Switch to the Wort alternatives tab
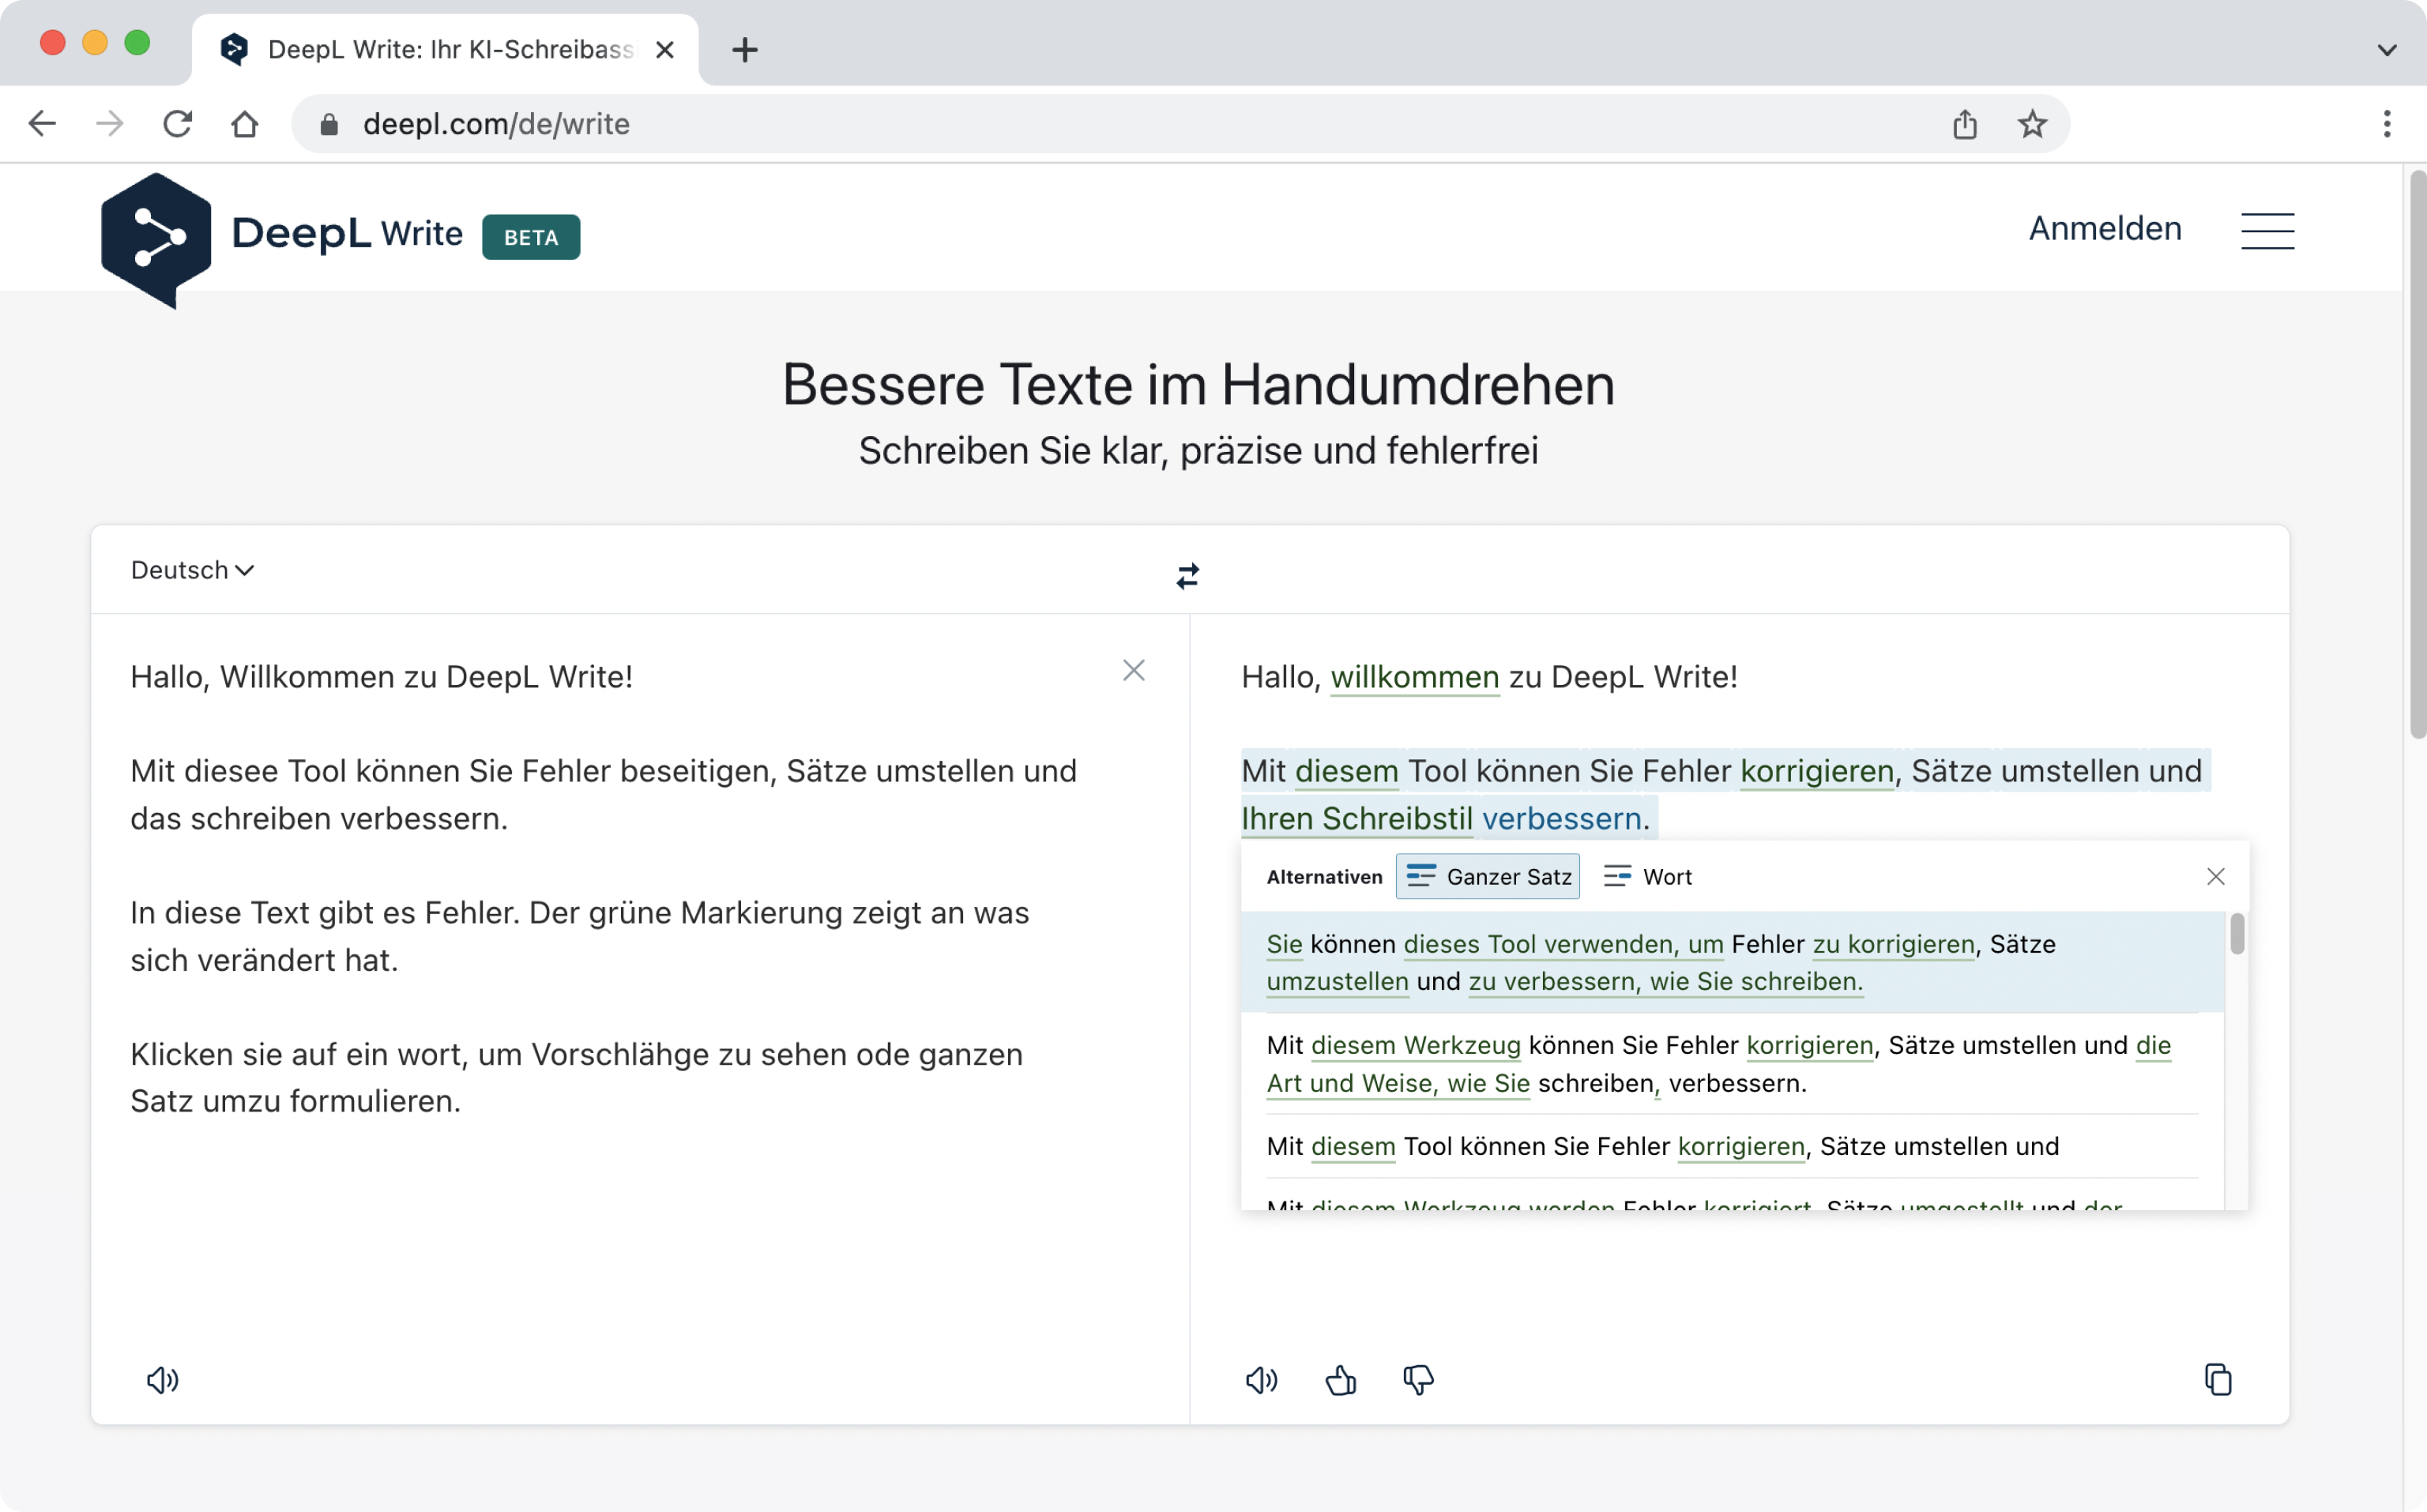The image size is (2427, 1512). click(1647, 877)
